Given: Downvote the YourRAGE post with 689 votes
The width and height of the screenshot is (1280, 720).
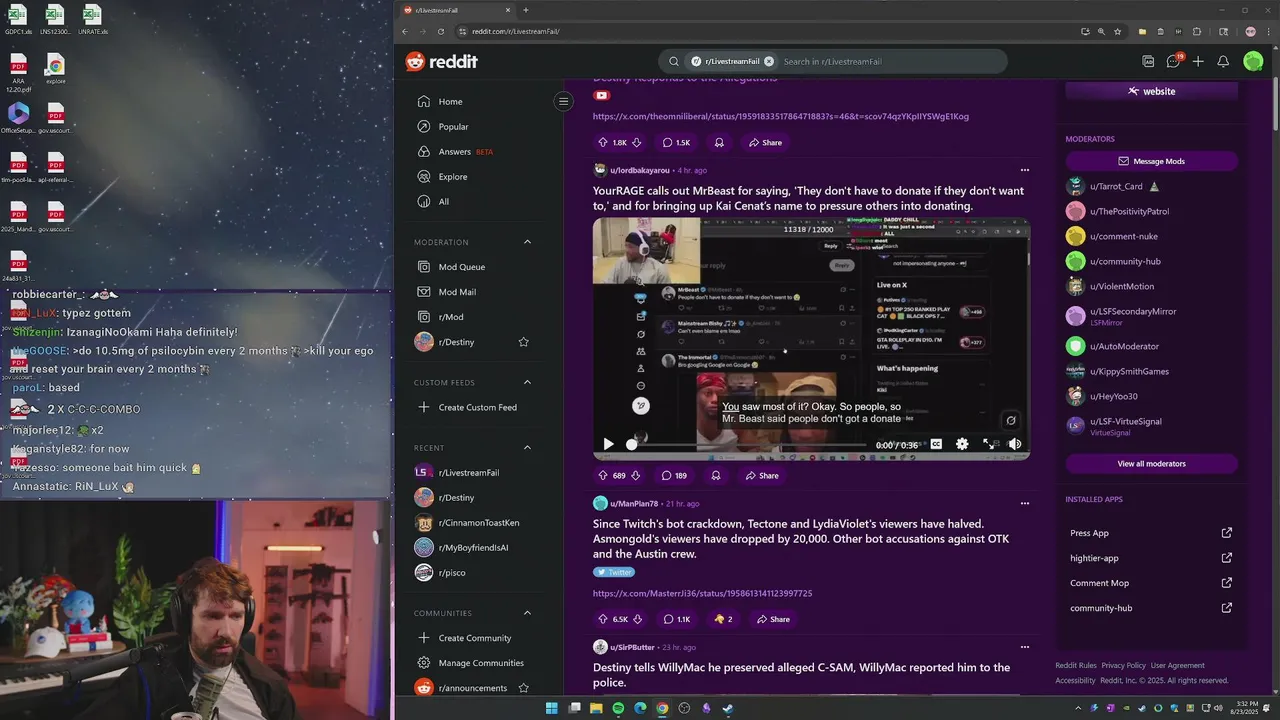Looking at the screenshot, I should pyautogui.click(x=636, y=476).
